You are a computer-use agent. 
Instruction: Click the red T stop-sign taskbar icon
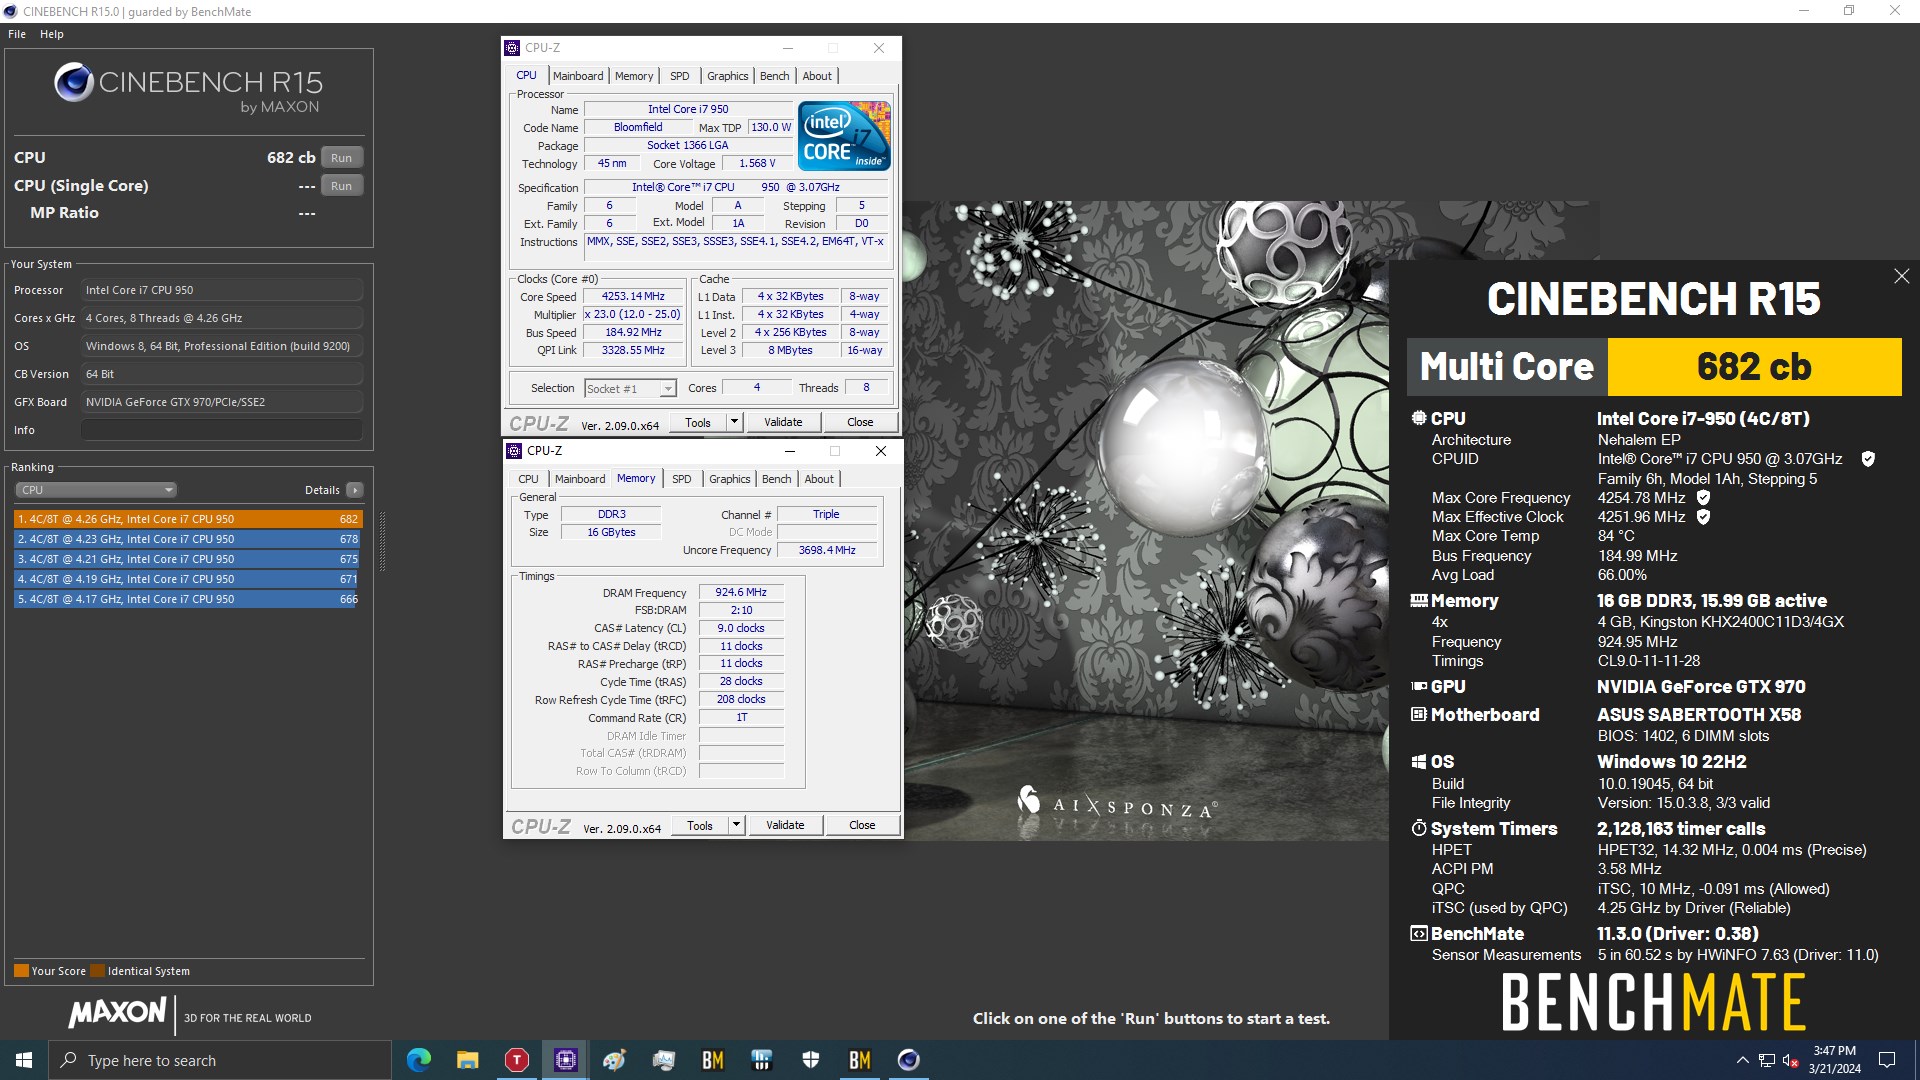pos(516,1060)
